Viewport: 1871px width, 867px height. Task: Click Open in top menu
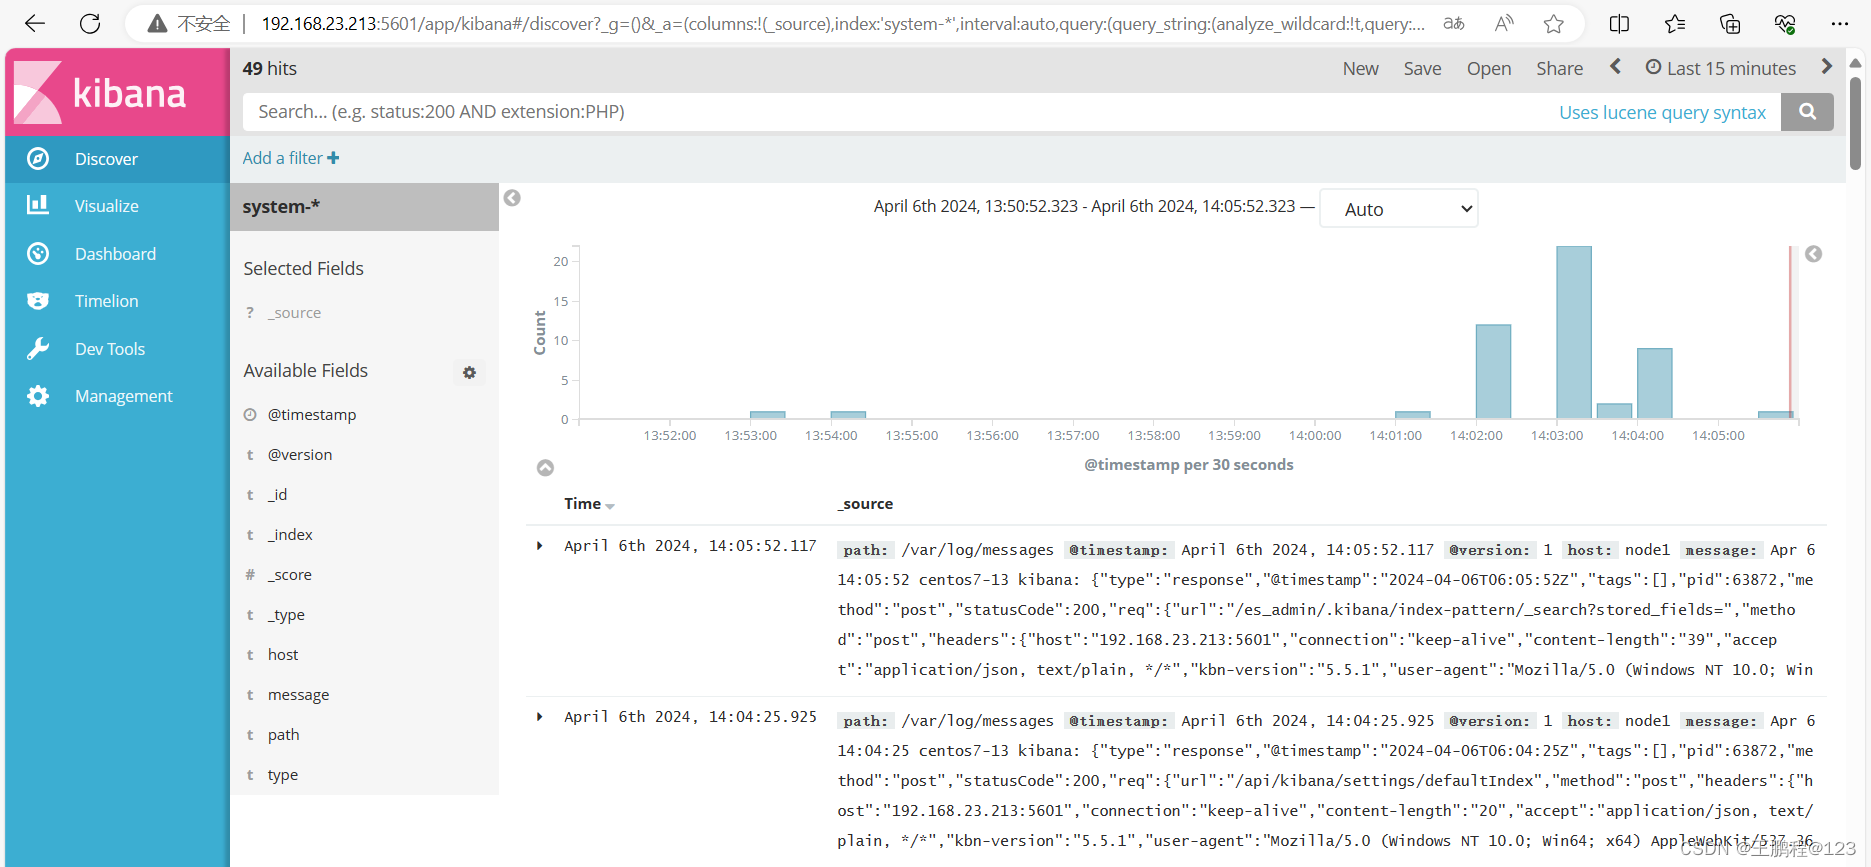pyautogui.click(x=1489, y=68)
